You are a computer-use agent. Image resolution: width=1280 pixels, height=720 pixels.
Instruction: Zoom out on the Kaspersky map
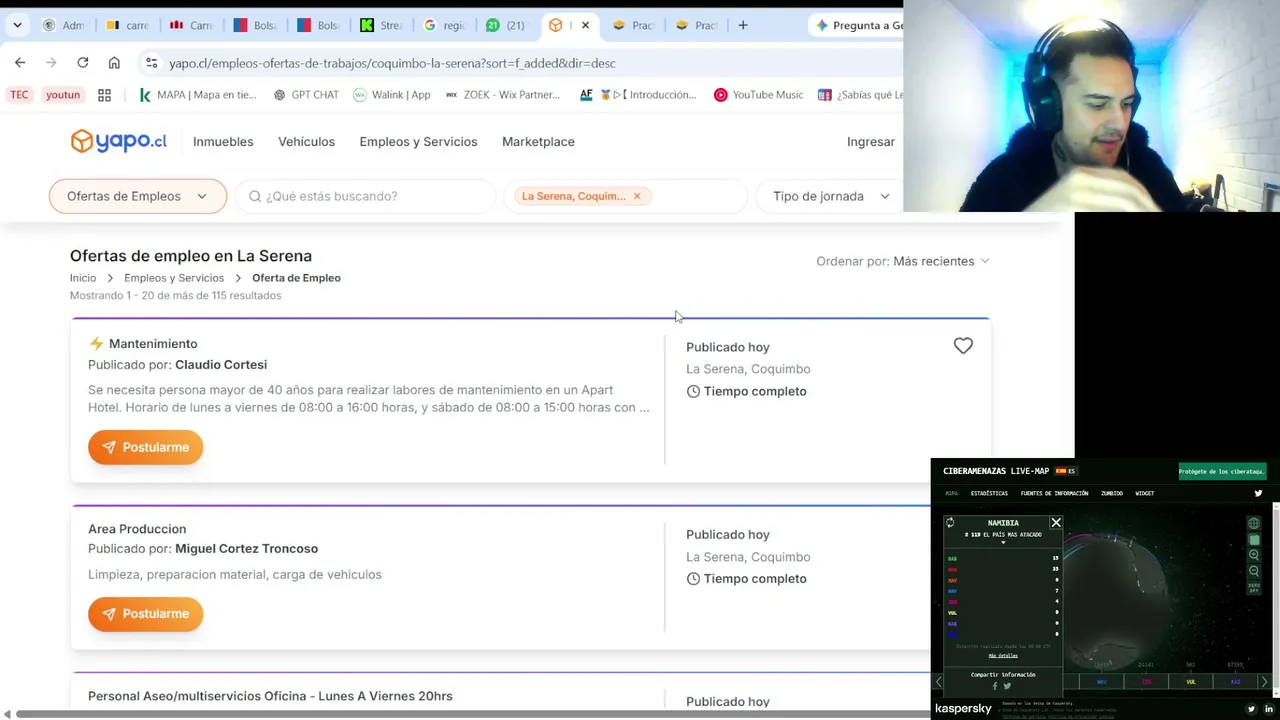click(1254, 571)
